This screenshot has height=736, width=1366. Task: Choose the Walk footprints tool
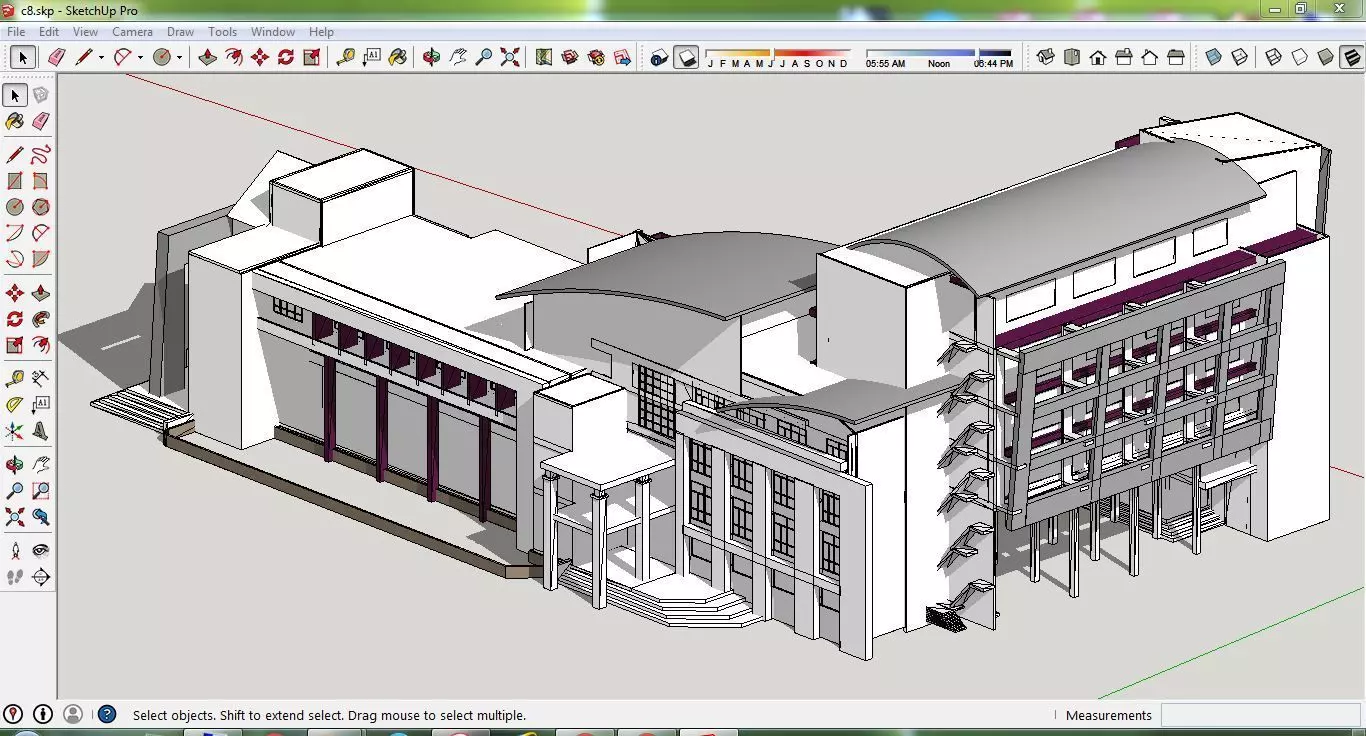pyautogui.click(x=14, y=577)
